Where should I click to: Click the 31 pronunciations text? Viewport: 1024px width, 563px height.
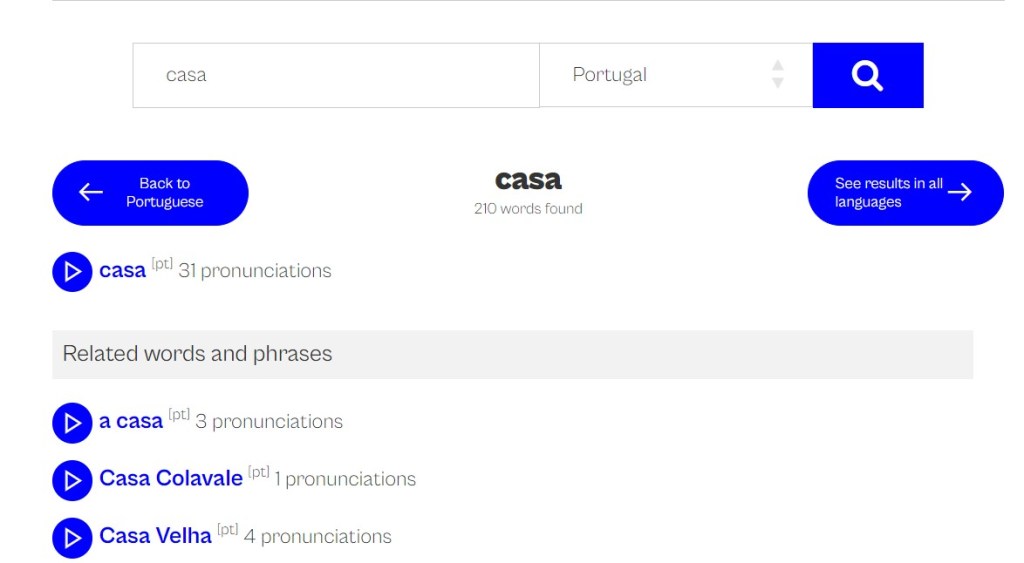254,271
